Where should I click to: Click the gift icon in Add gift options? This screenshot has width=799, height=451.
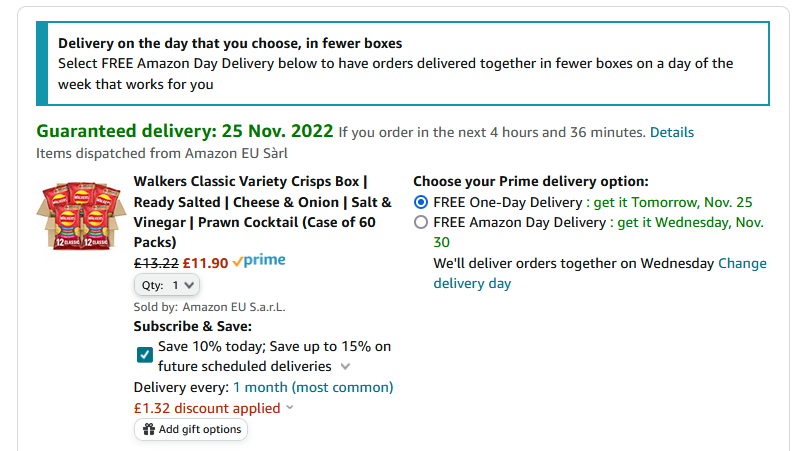(149, 429)
